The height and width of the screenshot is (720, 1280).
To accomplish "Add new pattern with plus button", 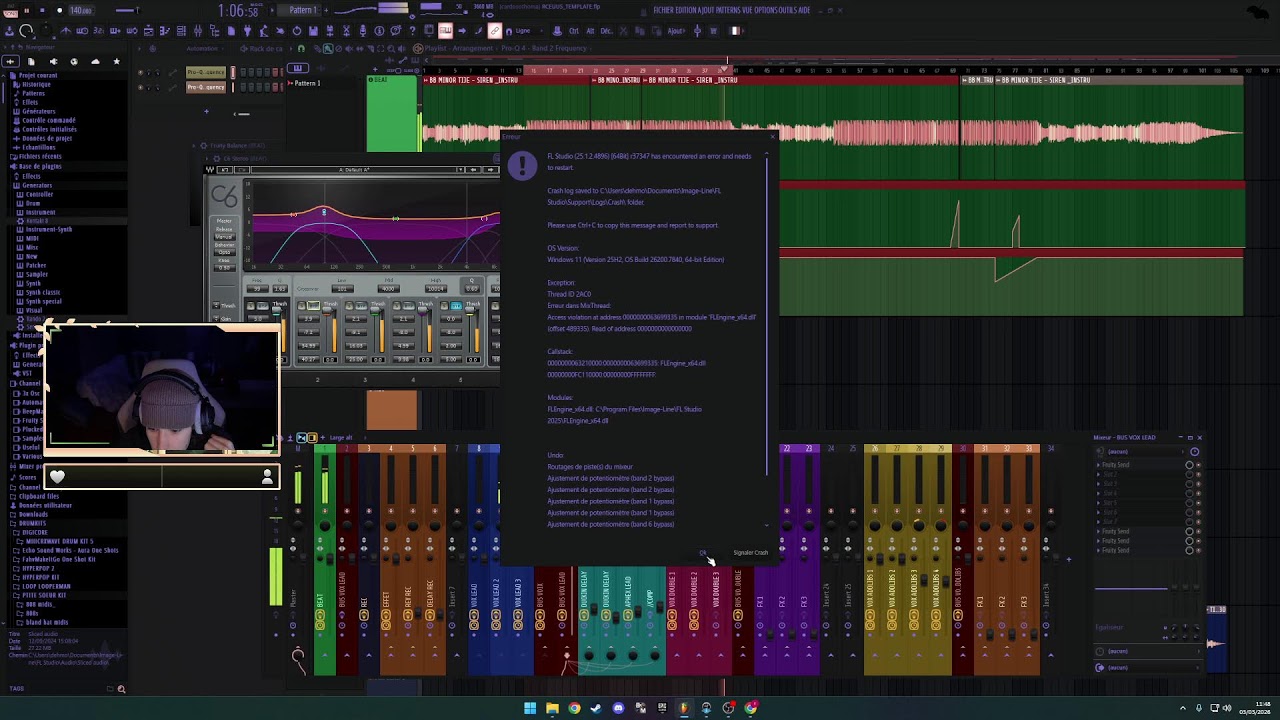I will point(328,10).
